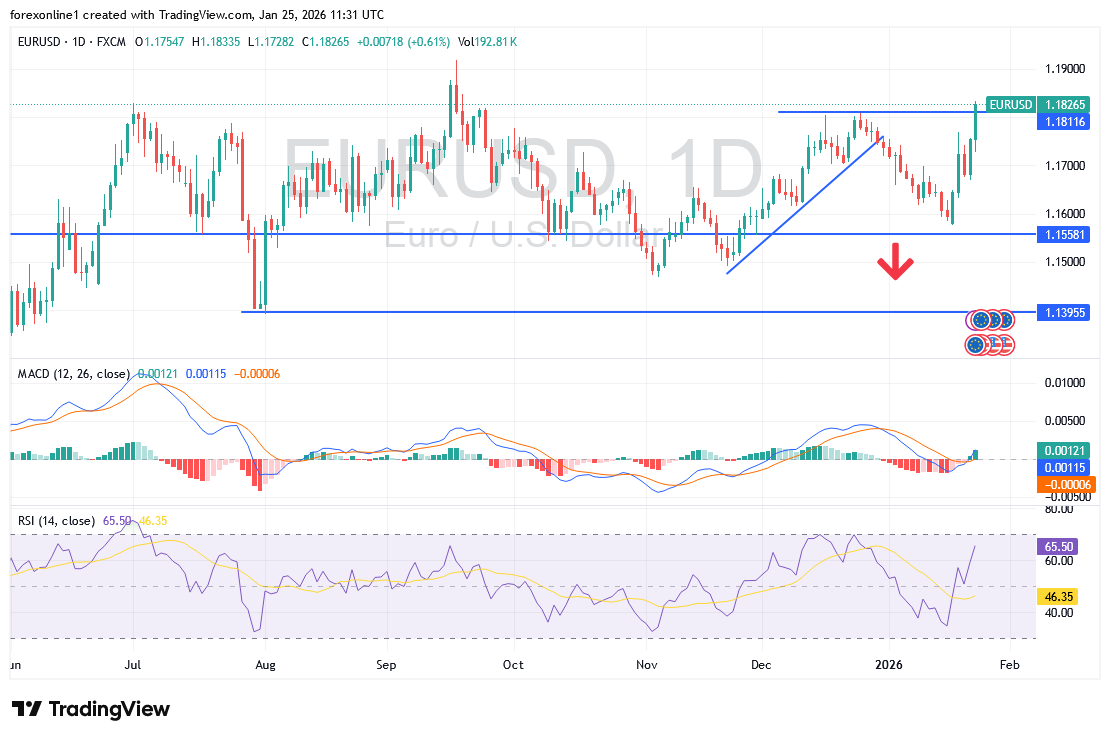Screen dimensions: 1110x739
Task: Click the purple 65.50 RSI value label
Action: tap(1060, 548)
